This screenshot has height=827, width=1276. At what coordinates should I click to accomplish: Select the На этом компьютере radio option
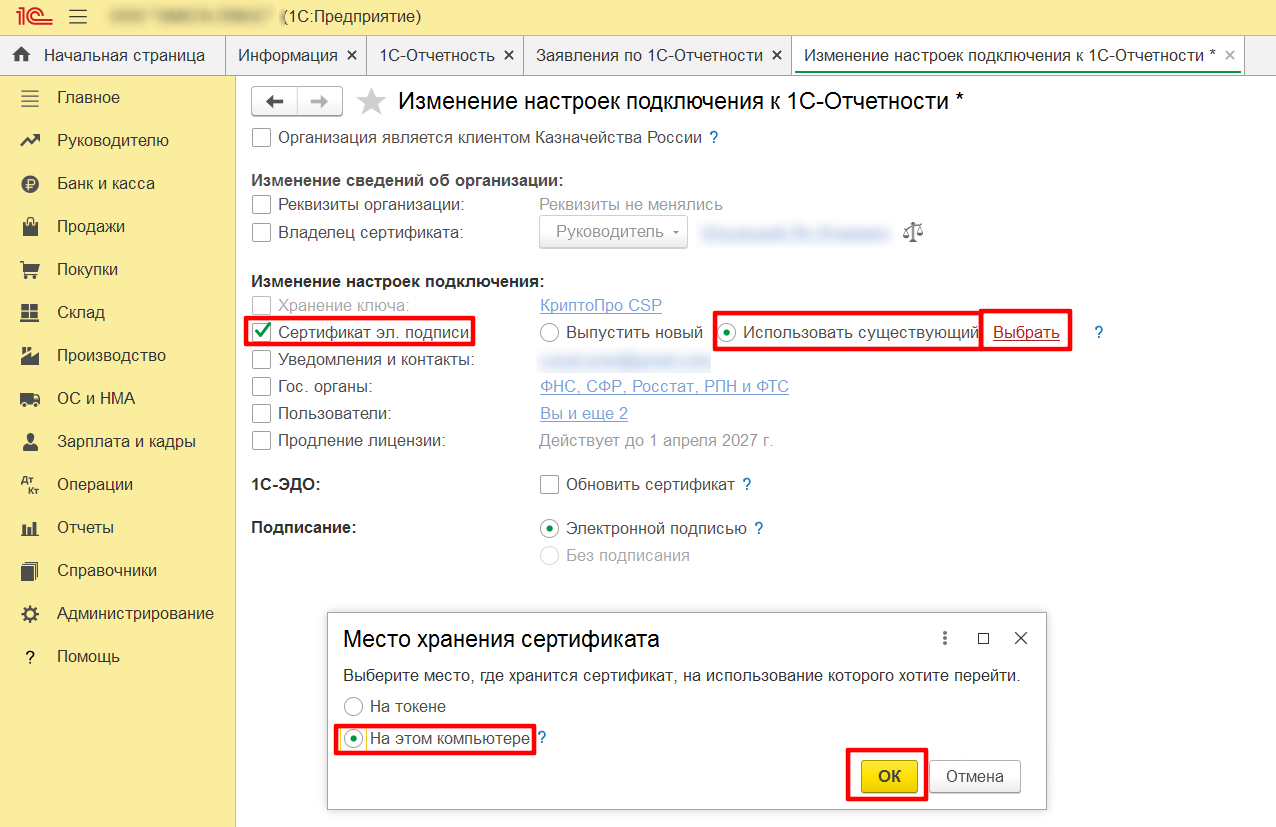click(x=352, y=739)
